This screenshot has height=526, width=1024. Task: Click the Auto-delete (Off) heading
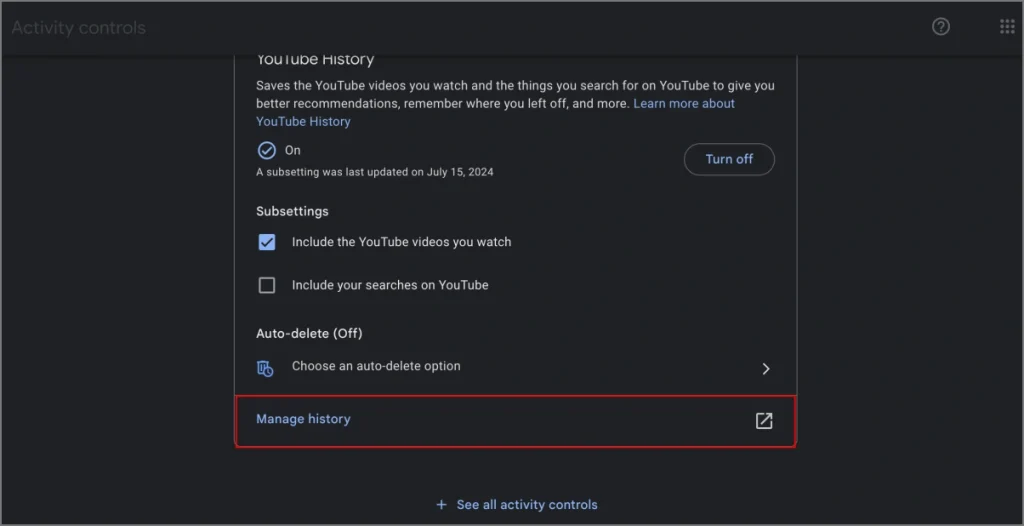click(309, 333)
